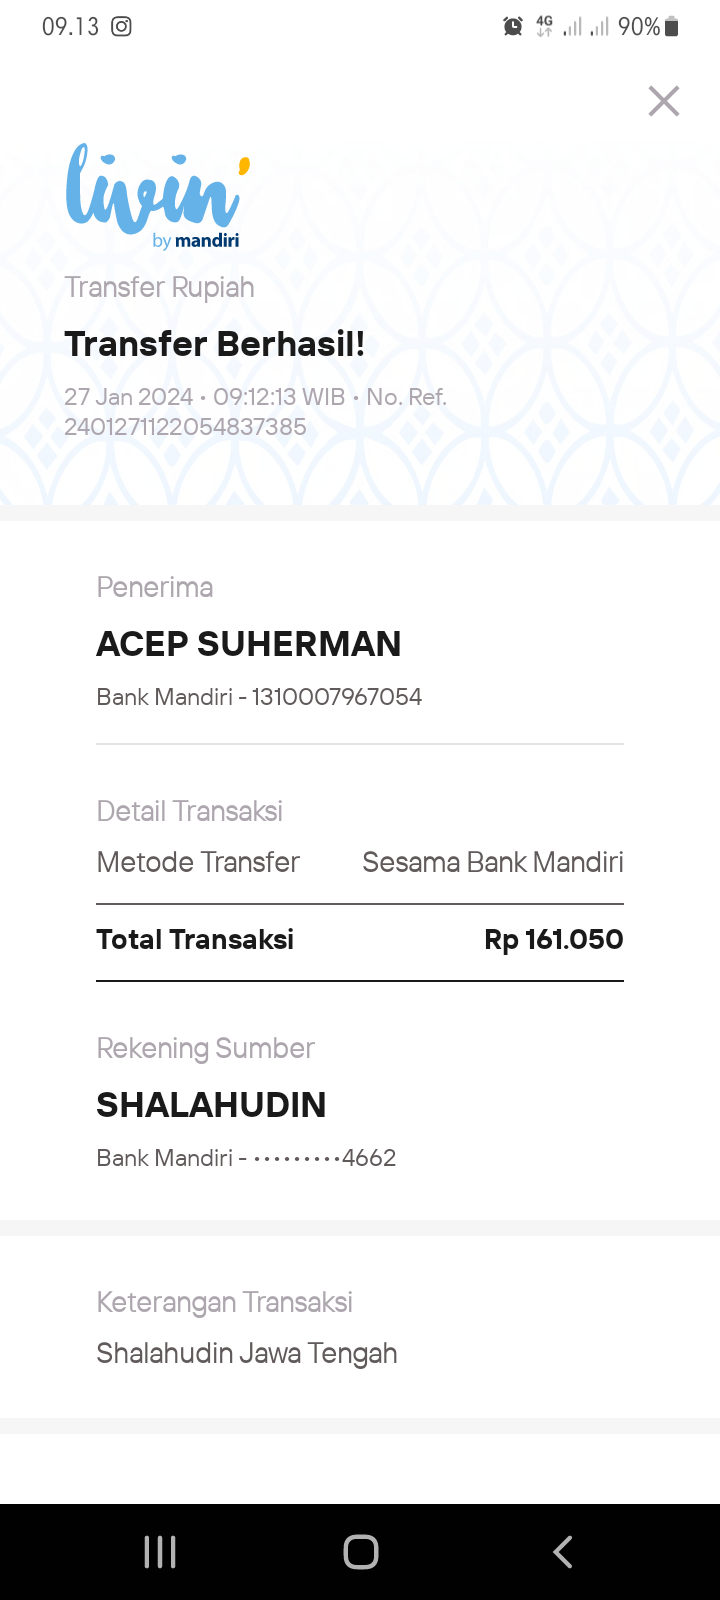
Task: Tap the recipient name ACEP SUHERMAN
Action: pyautogui.click(x=249, y=644)
